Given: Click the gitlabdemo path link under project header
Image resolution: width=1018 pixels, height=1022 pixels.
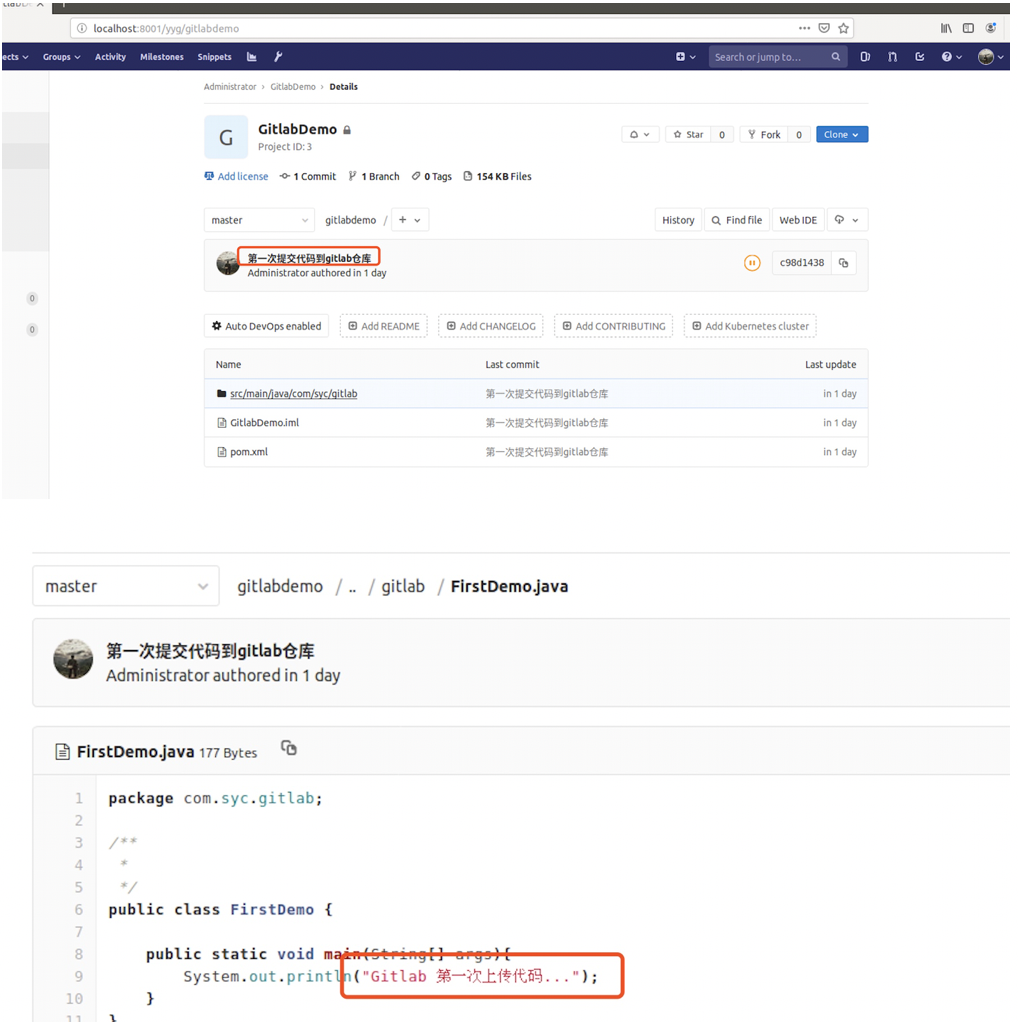Looking at the screenshot, I should click(351, 220).
